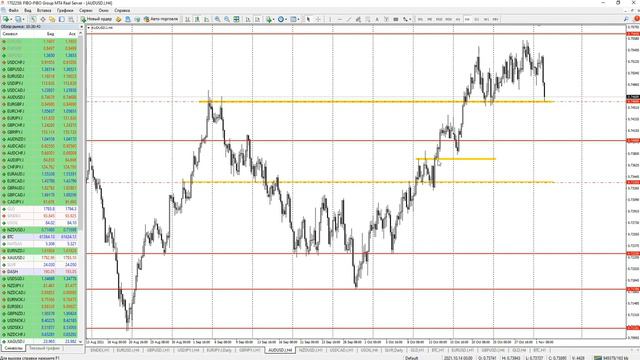This screenshot has height=360, width=640.
Task: Select the vertical line tool
Action: 330,19
